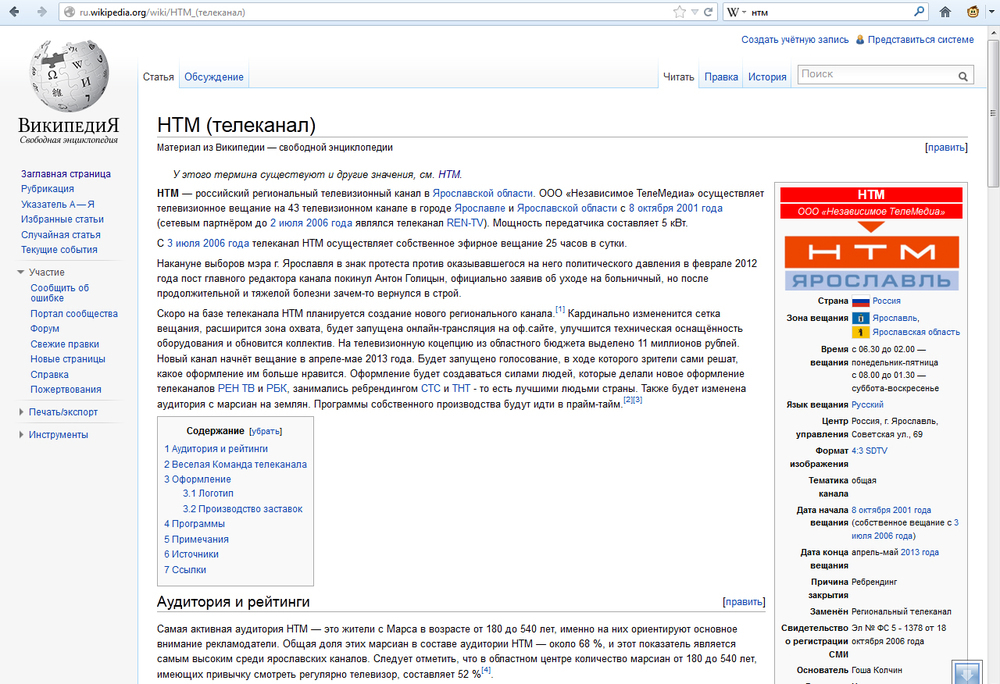Open Случайная статья in the sidebar

pos(61,235)
